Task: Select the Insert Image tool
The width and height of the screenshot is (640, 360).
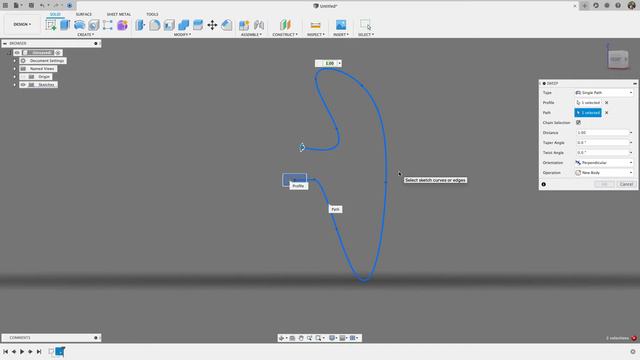Action: (x=341, y=25)
